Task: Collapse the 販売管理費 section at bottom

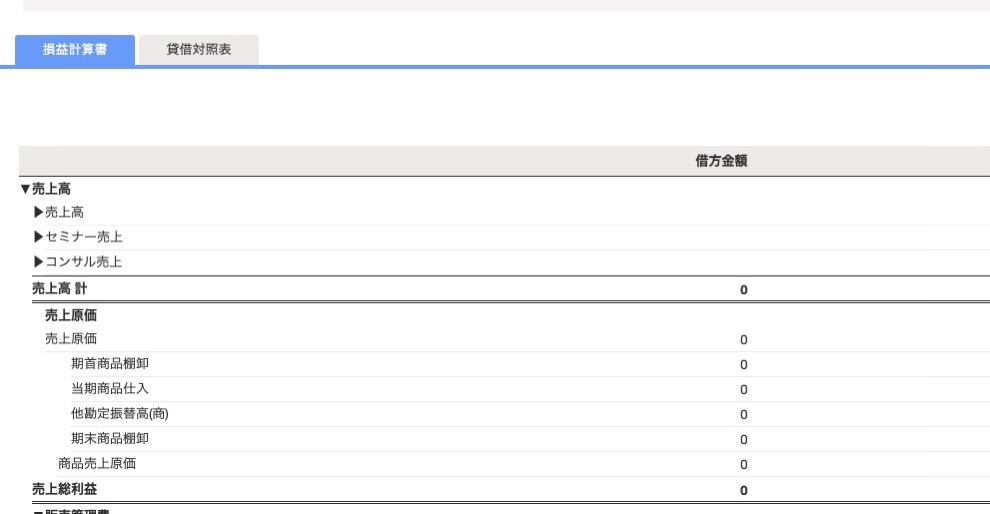Action: 38,511
